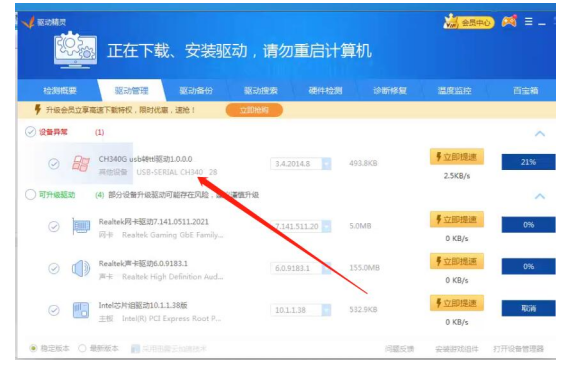Uncheck the Realtek声卡驱动 checkbox
This screenshot has height=384, width=573.
click(x=54, y=269)
